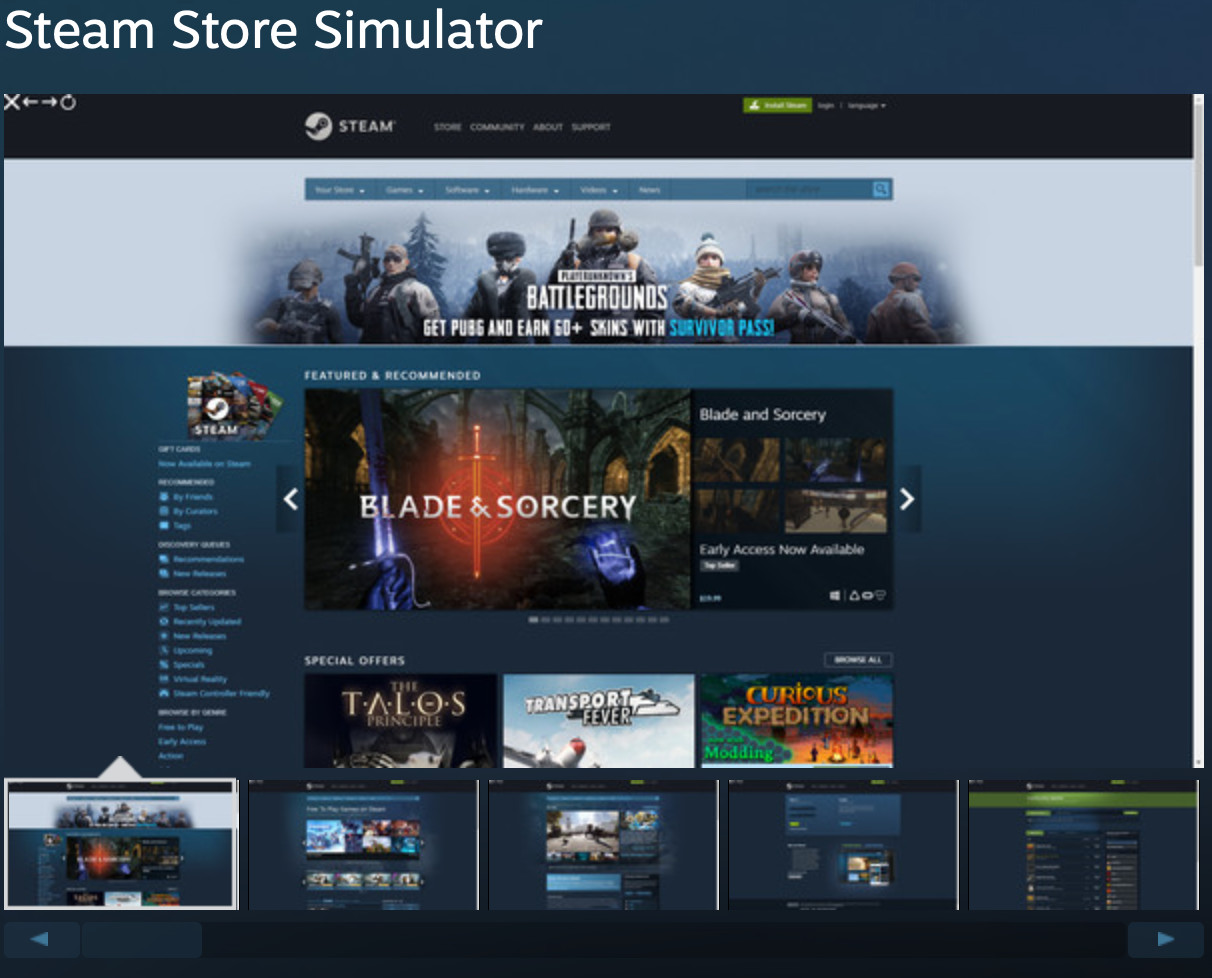Click the Steam logo icon
1212x978 pixels.
317,125
